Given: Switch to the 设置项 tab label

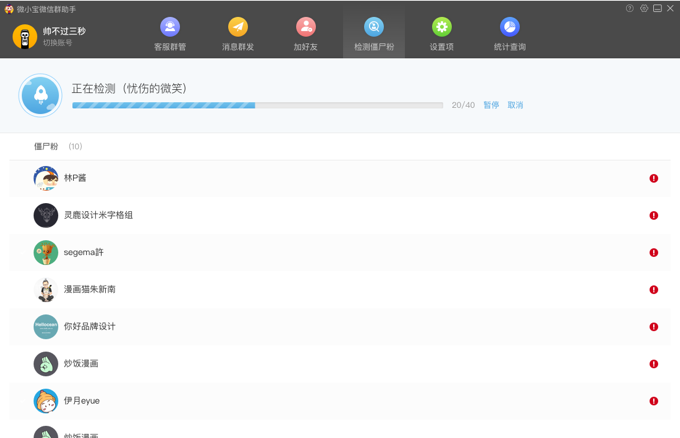Looking at the screenshot, I should click(x=441, y=47).
